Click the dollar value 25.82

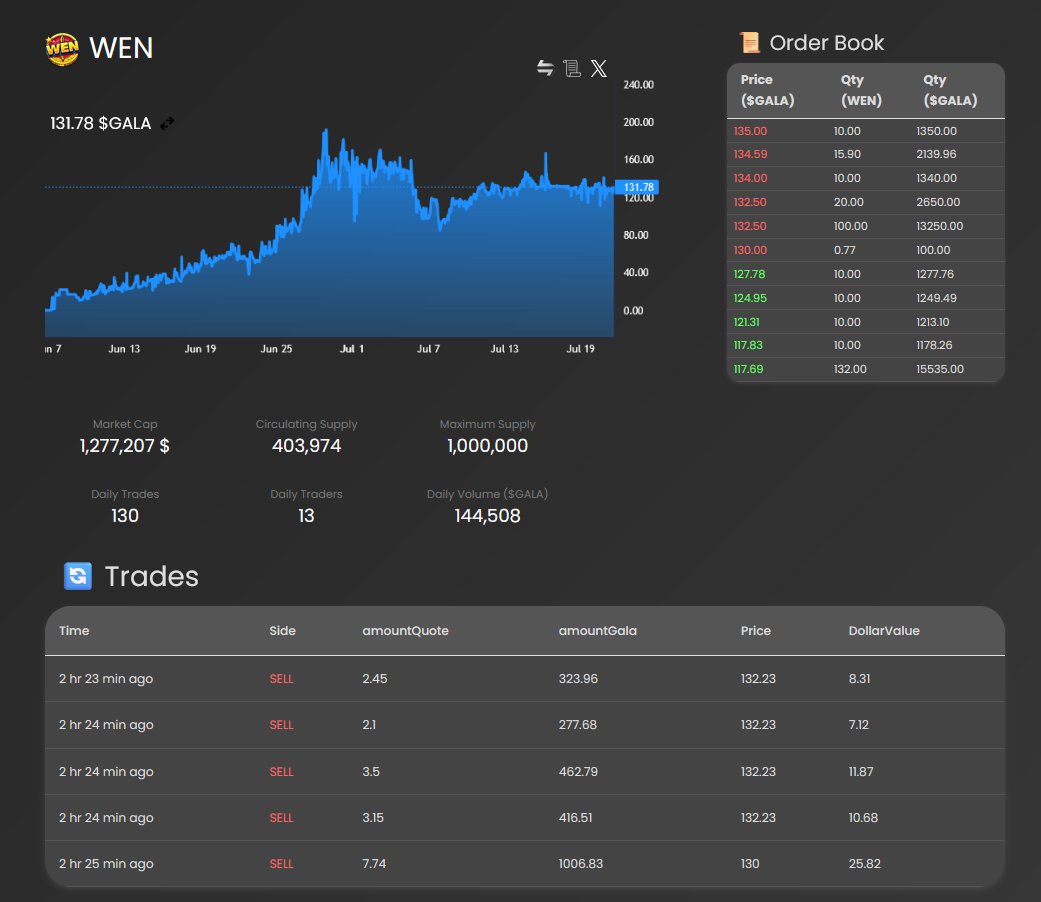(864, 864)
